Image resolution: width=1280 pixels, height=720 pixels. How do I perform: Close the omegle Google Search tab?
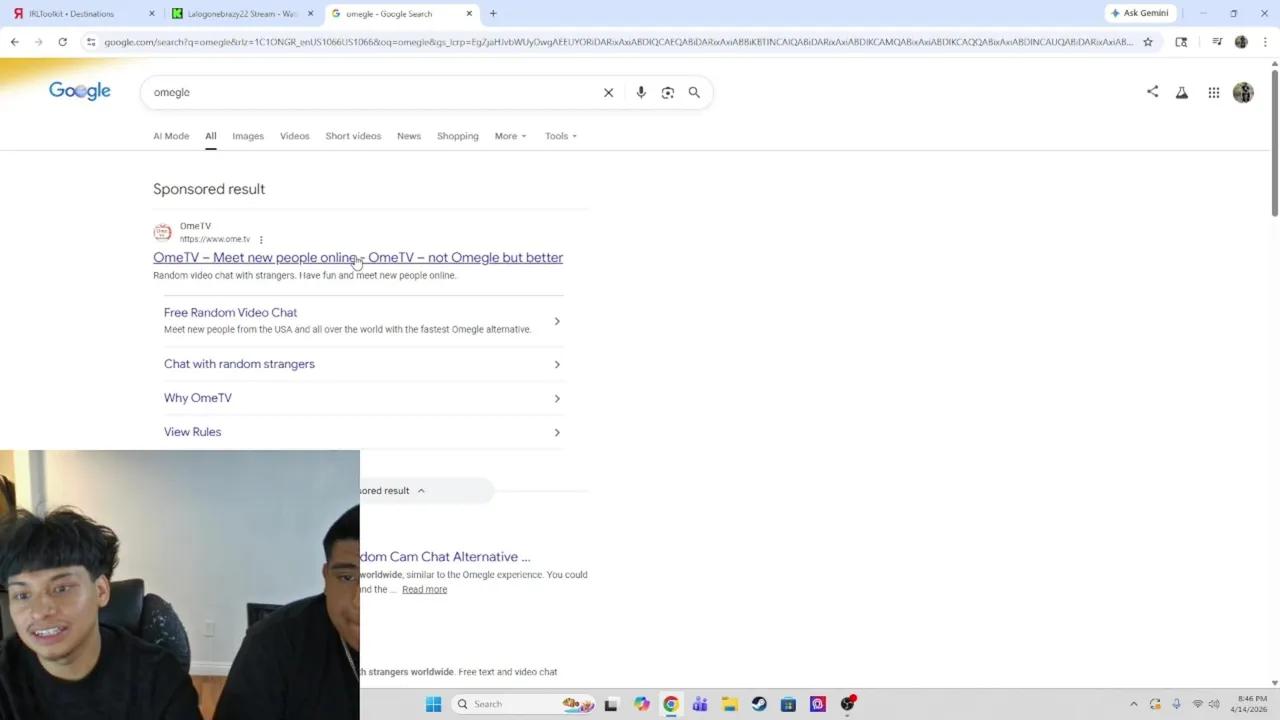coord(469,13)
